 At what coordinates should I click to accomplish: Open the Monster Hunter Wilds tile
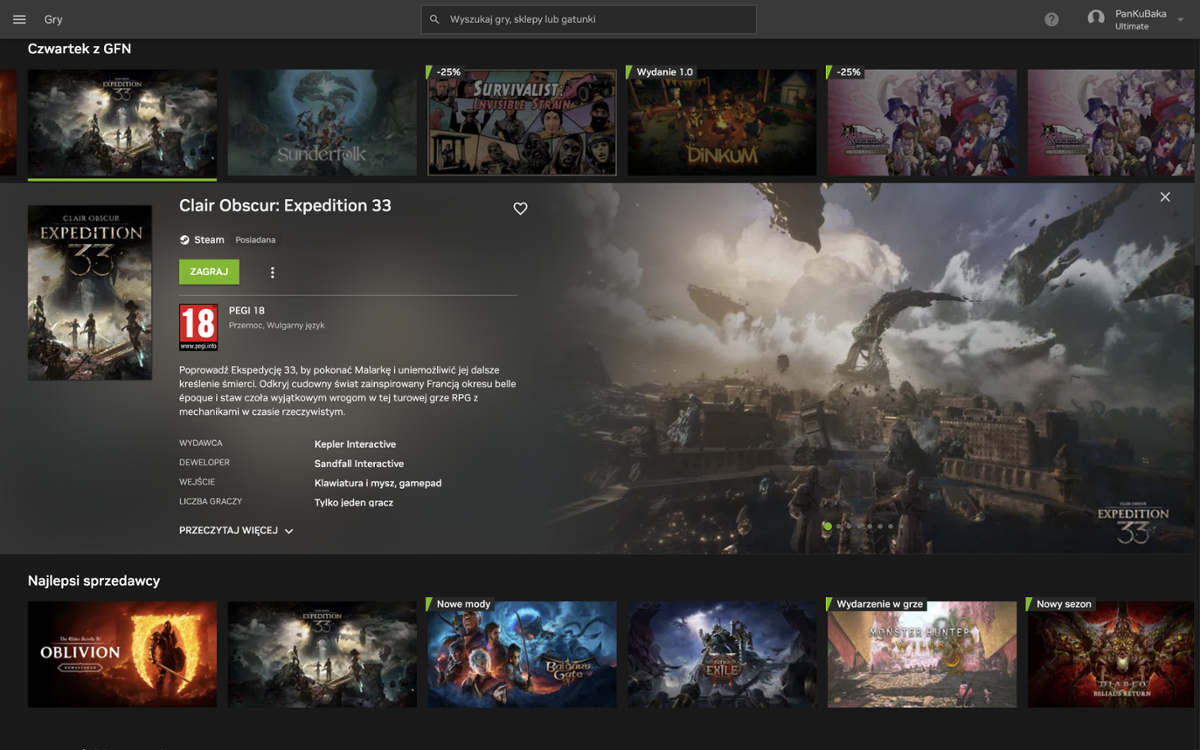point(922,654)
